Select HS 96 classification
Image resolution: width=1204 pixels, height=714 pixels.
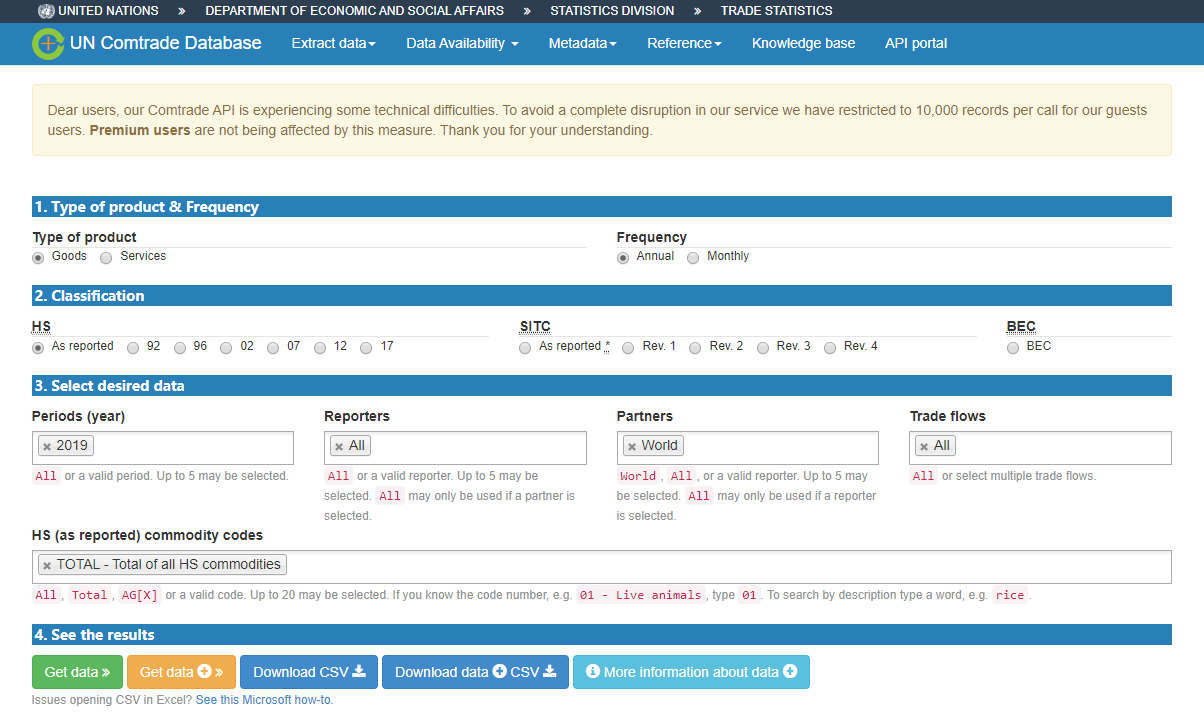[180, 347]
